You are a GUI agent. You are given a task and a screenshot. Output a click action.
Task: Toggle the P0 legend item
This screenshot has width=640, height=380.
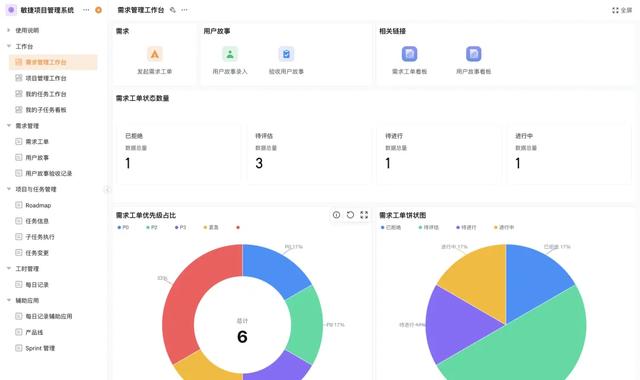pyautogui.click(x=123, y=227)
